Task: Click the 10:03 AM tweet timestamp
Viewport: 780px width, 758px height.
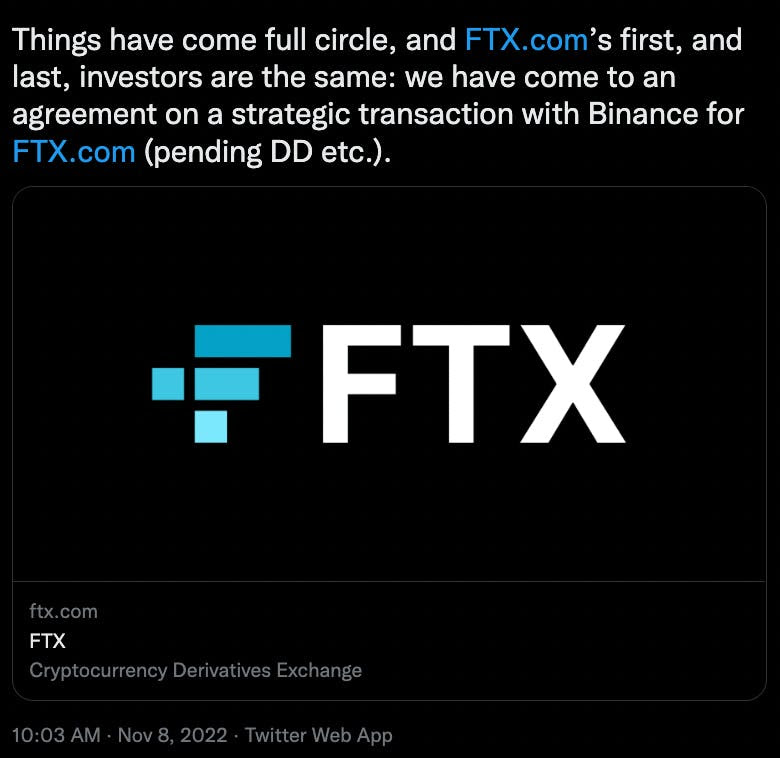Action: pyautogui.click(x=56, y=735)
